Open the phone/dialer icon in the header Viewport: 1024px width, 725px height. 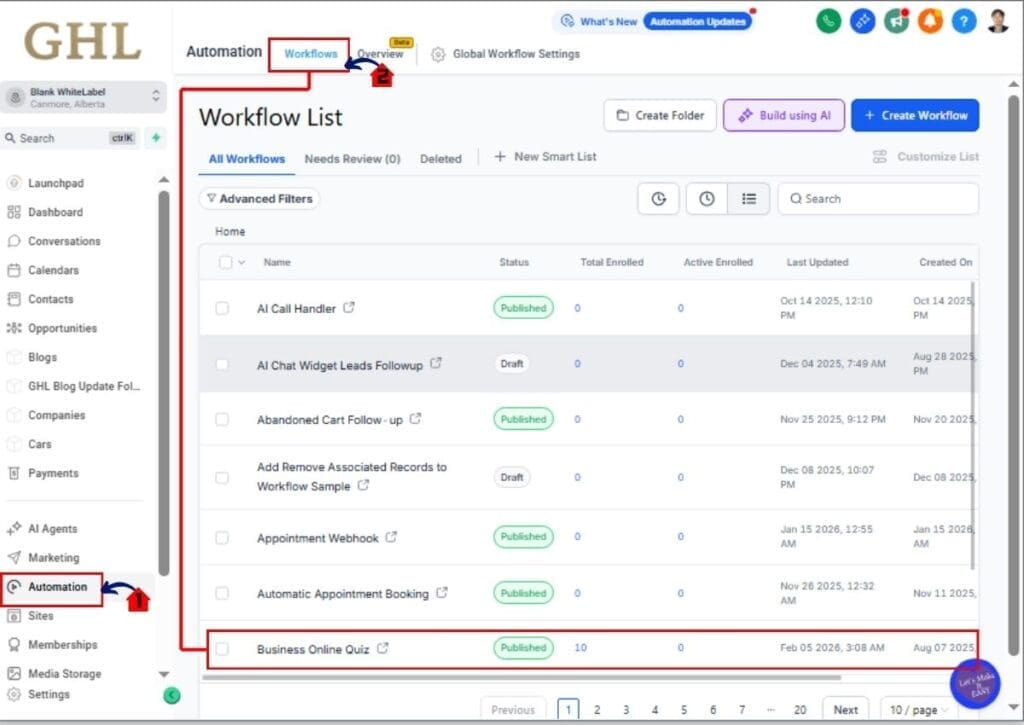[828, 20]
